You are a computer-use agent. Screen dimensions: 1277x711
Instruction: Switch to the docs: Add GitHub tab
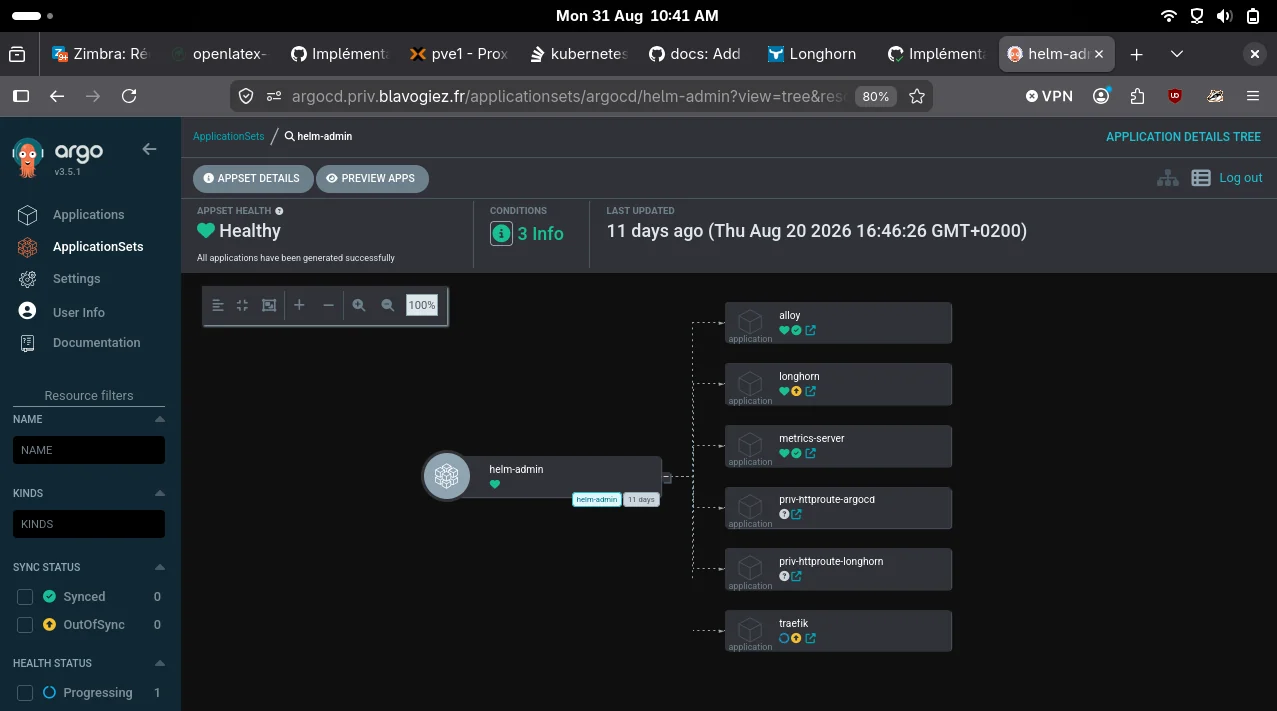697,54
